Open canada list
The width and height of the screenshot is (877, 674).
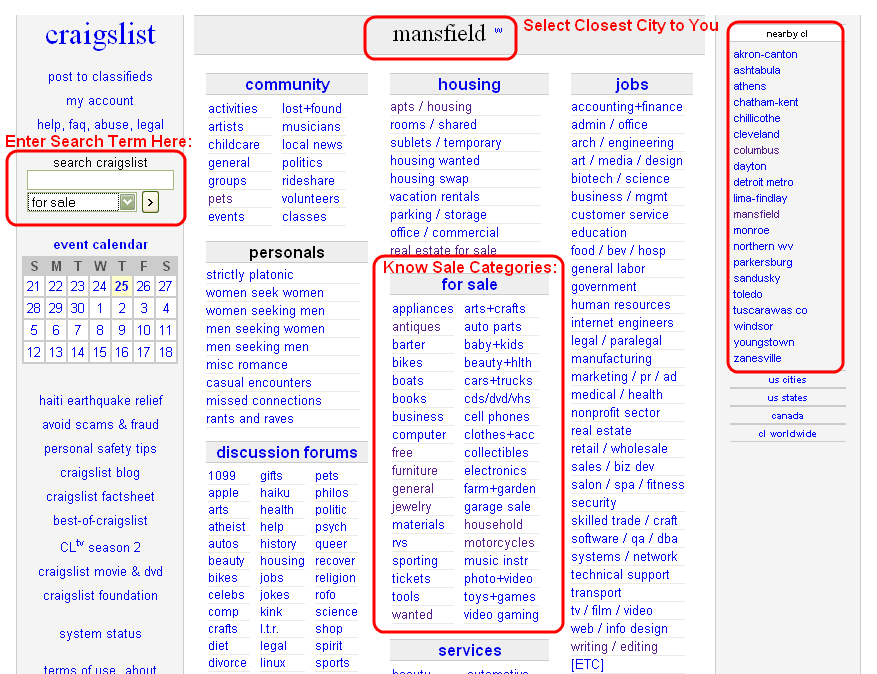point(787,416)
